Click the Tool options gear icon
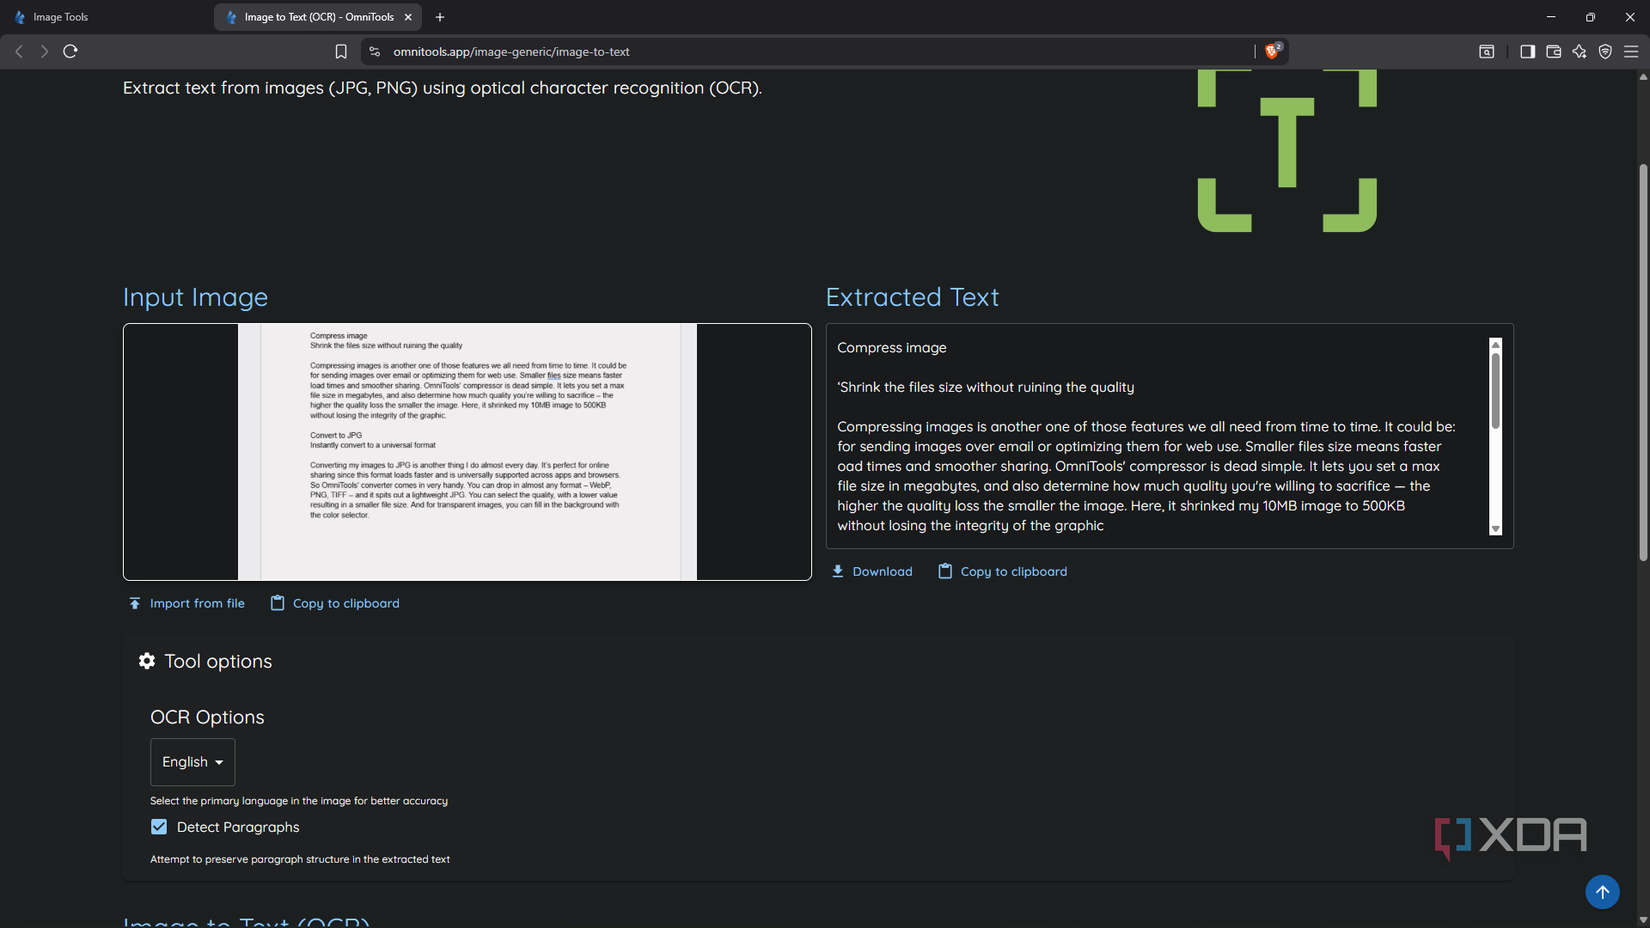 [x=147, y=661]
